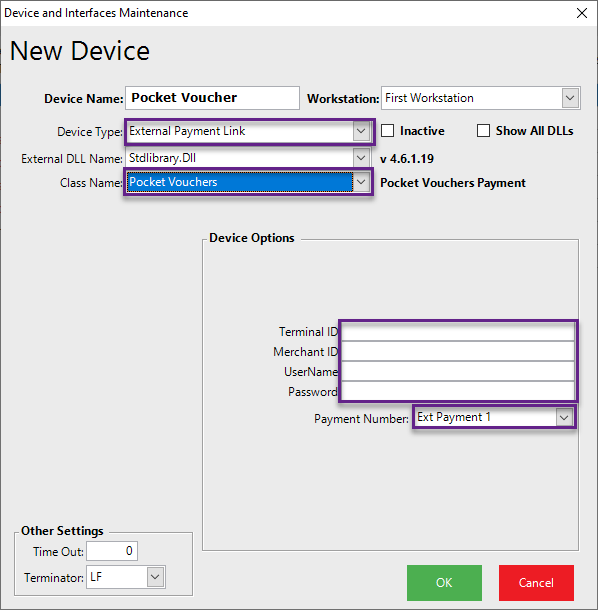Select the UserName input field
Viewport: 598px width, 610px height.
pyautogui.click(x=458, y=372)
